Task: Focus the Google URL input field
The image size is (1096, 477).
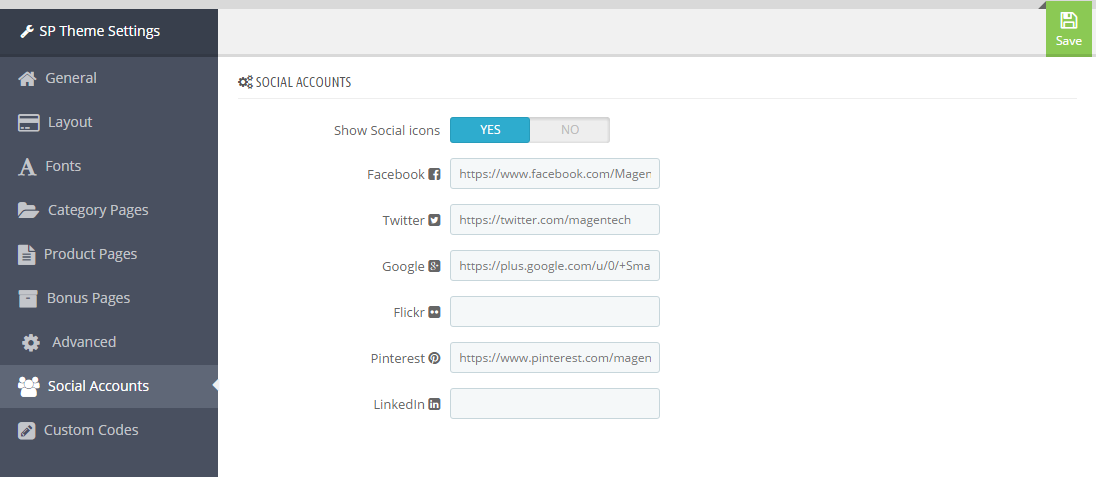Action: pos(555,266)
